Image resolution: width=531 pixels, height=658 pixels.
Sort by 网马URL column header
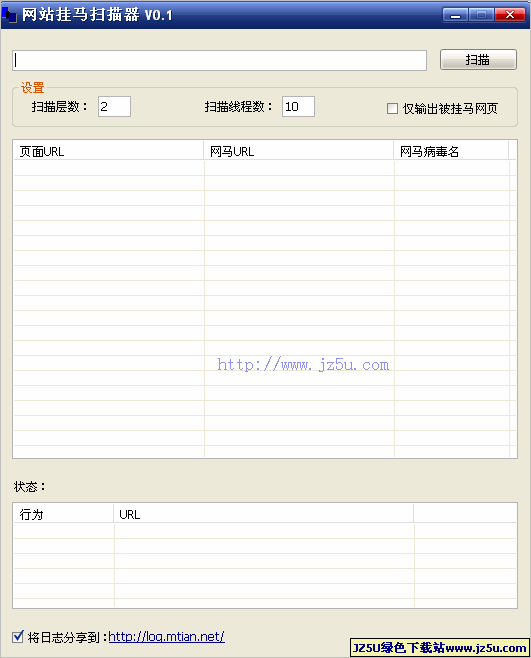[298, 151]
